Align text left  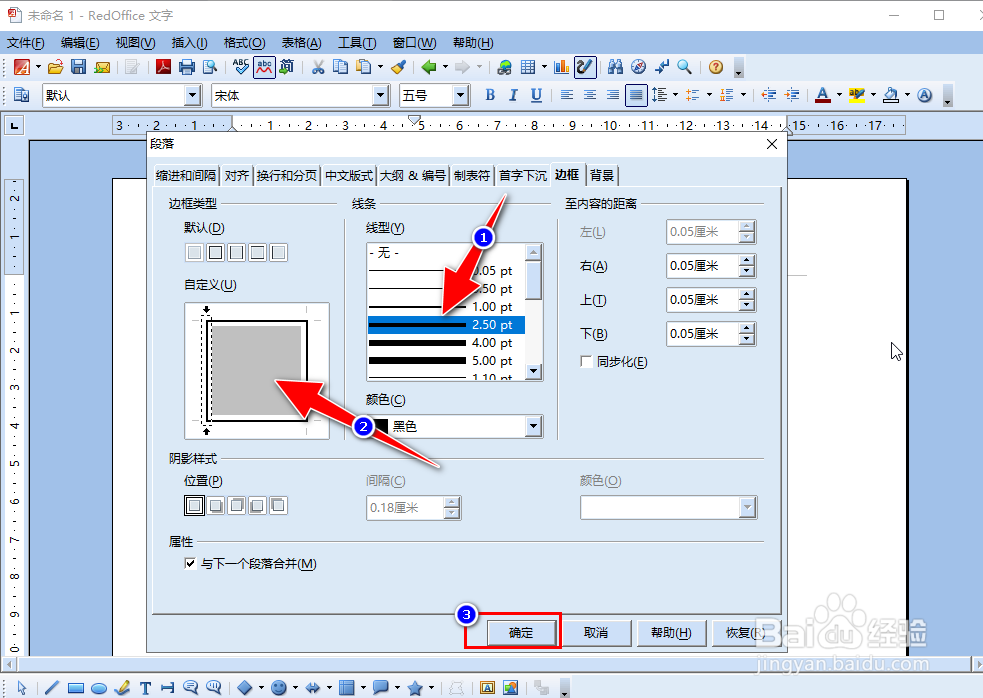click(x=567, y=95)
